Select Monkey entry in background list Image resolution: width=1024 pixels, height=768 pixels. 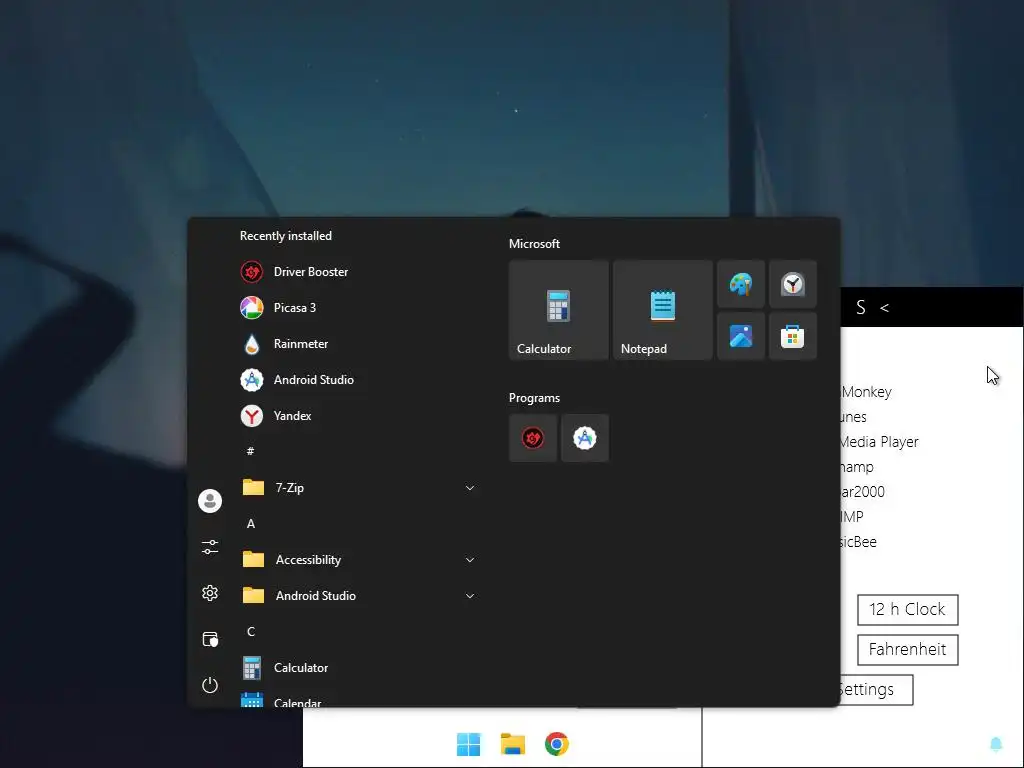(x=866, y=392)
